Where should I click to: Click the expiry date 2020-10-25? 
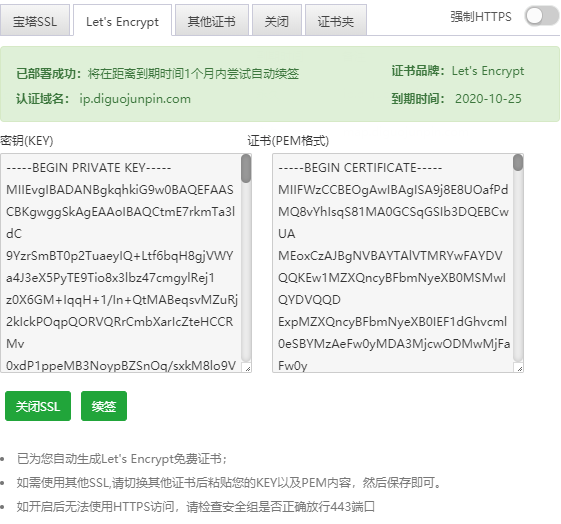click(488, 99)
